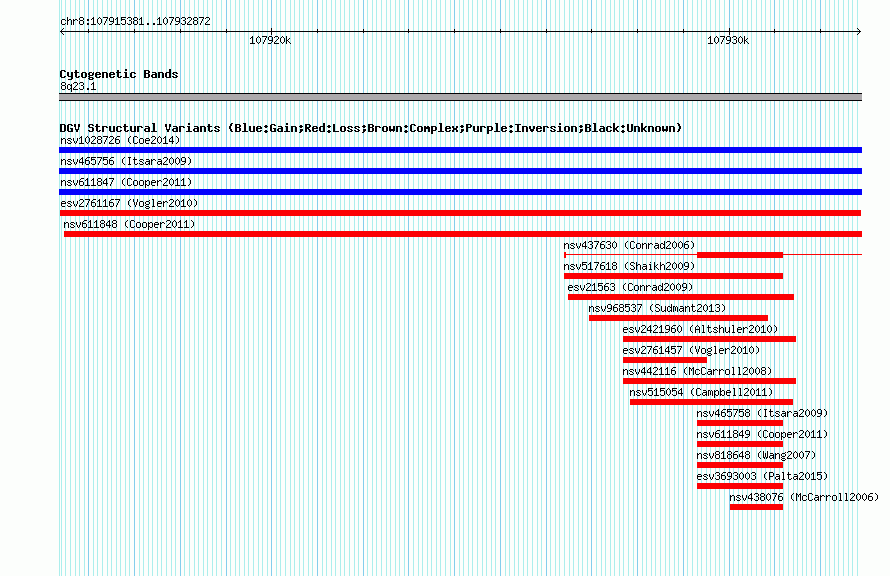Select the blue nsv1028726 gain bar
The height and width of the screenshot is (576, 890).
tap(460, 150)
